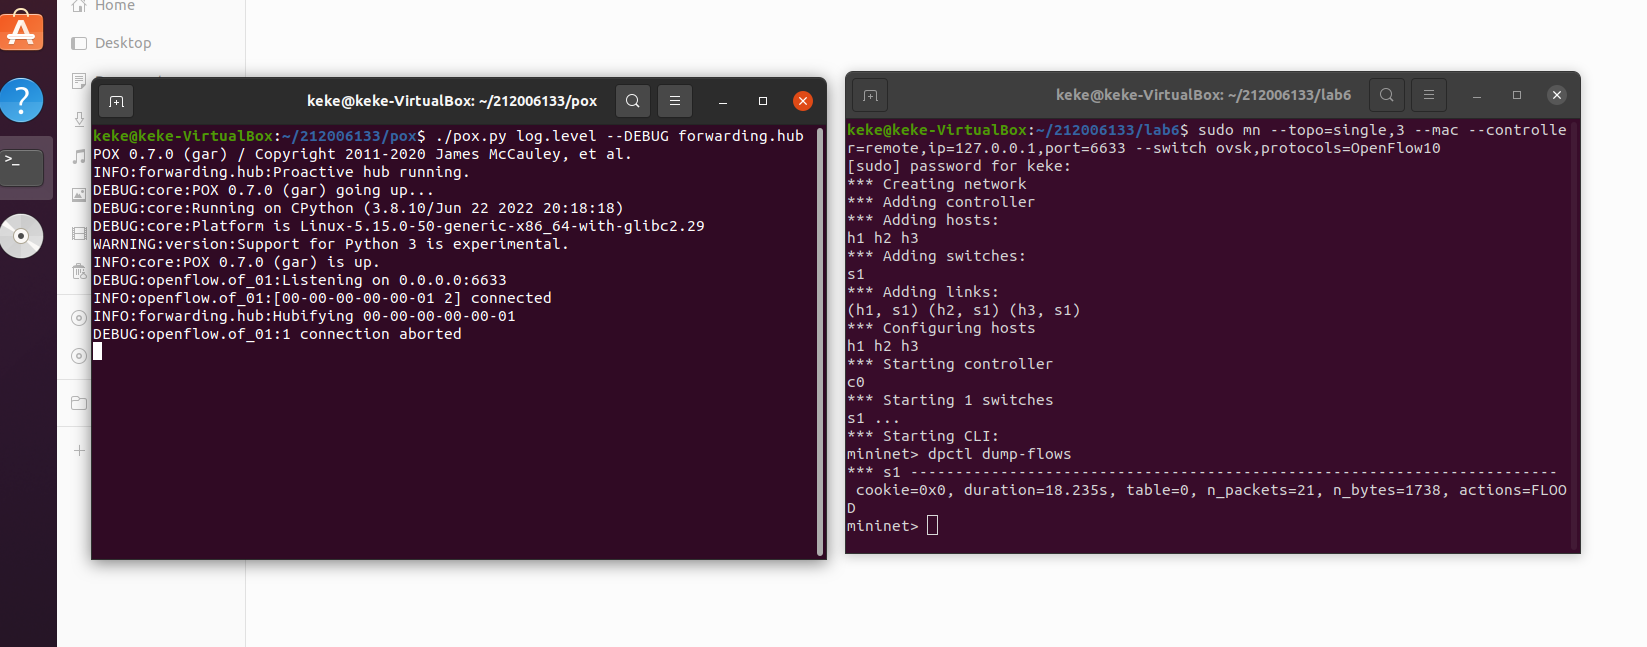
Task: Click the '*** Adding controller' line
Action: (941, 202)
